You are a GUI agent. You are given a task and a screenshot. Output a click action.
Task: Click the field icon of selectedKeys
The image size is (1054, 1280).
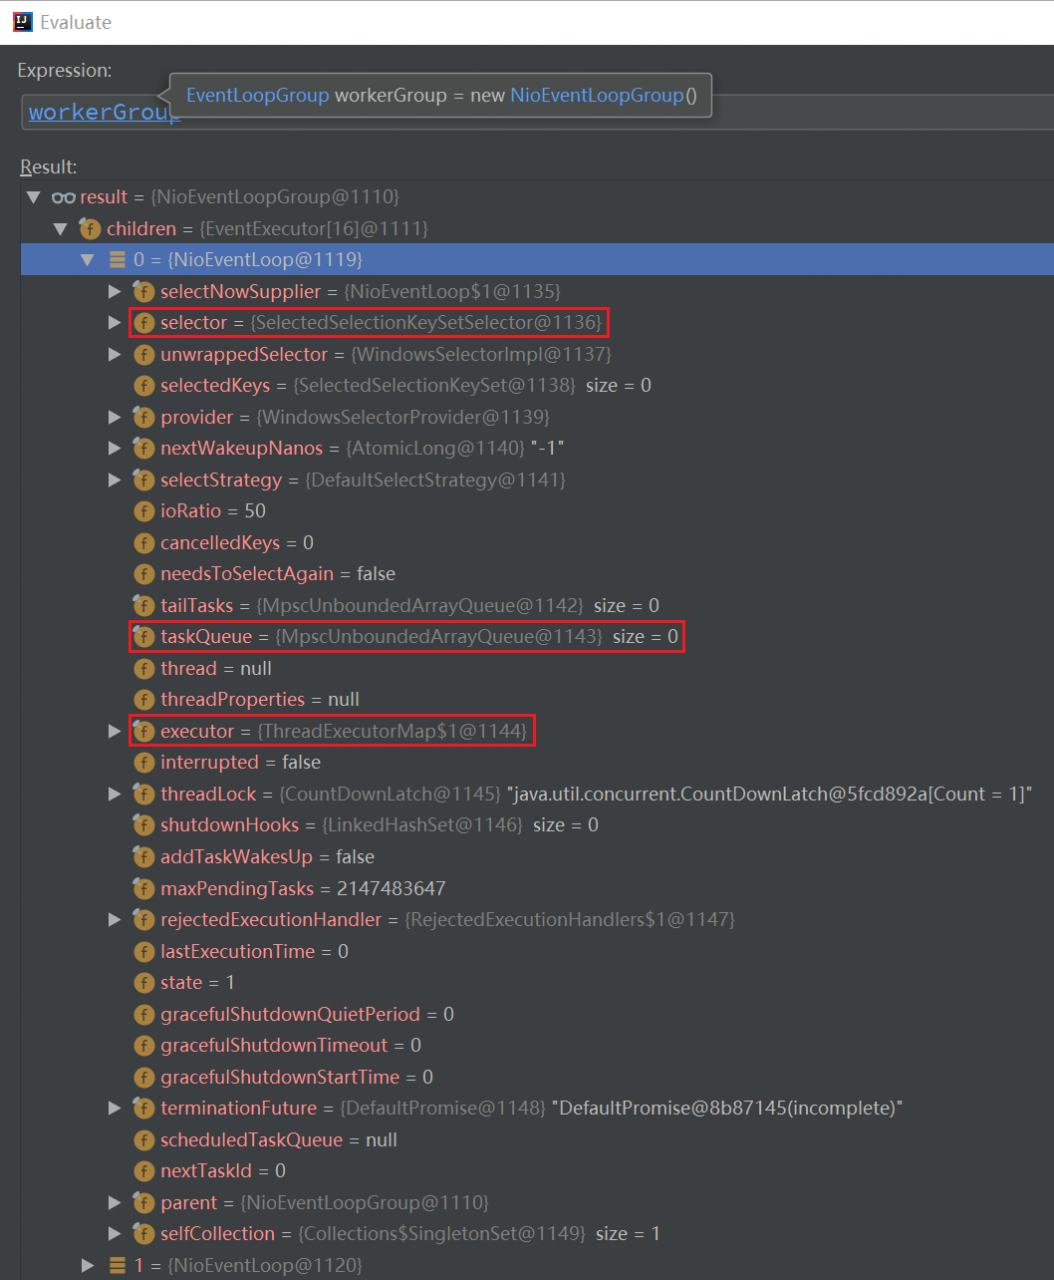click(x=144, y=386)
